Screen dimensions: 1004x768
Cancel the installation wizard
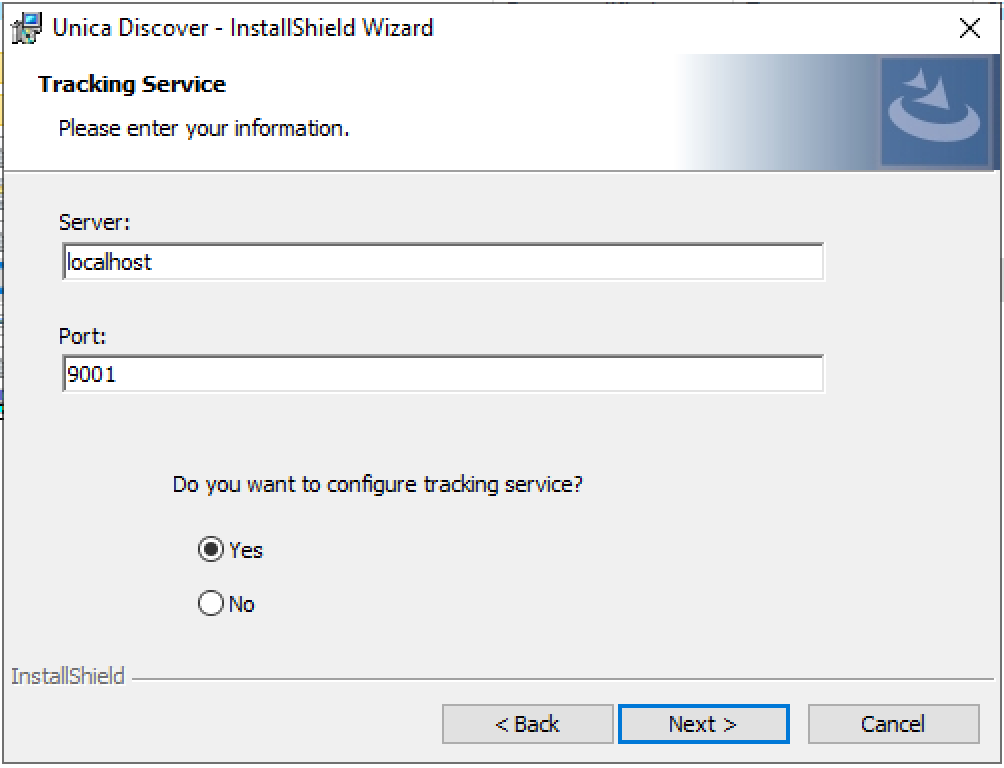(x=892, y=724)
